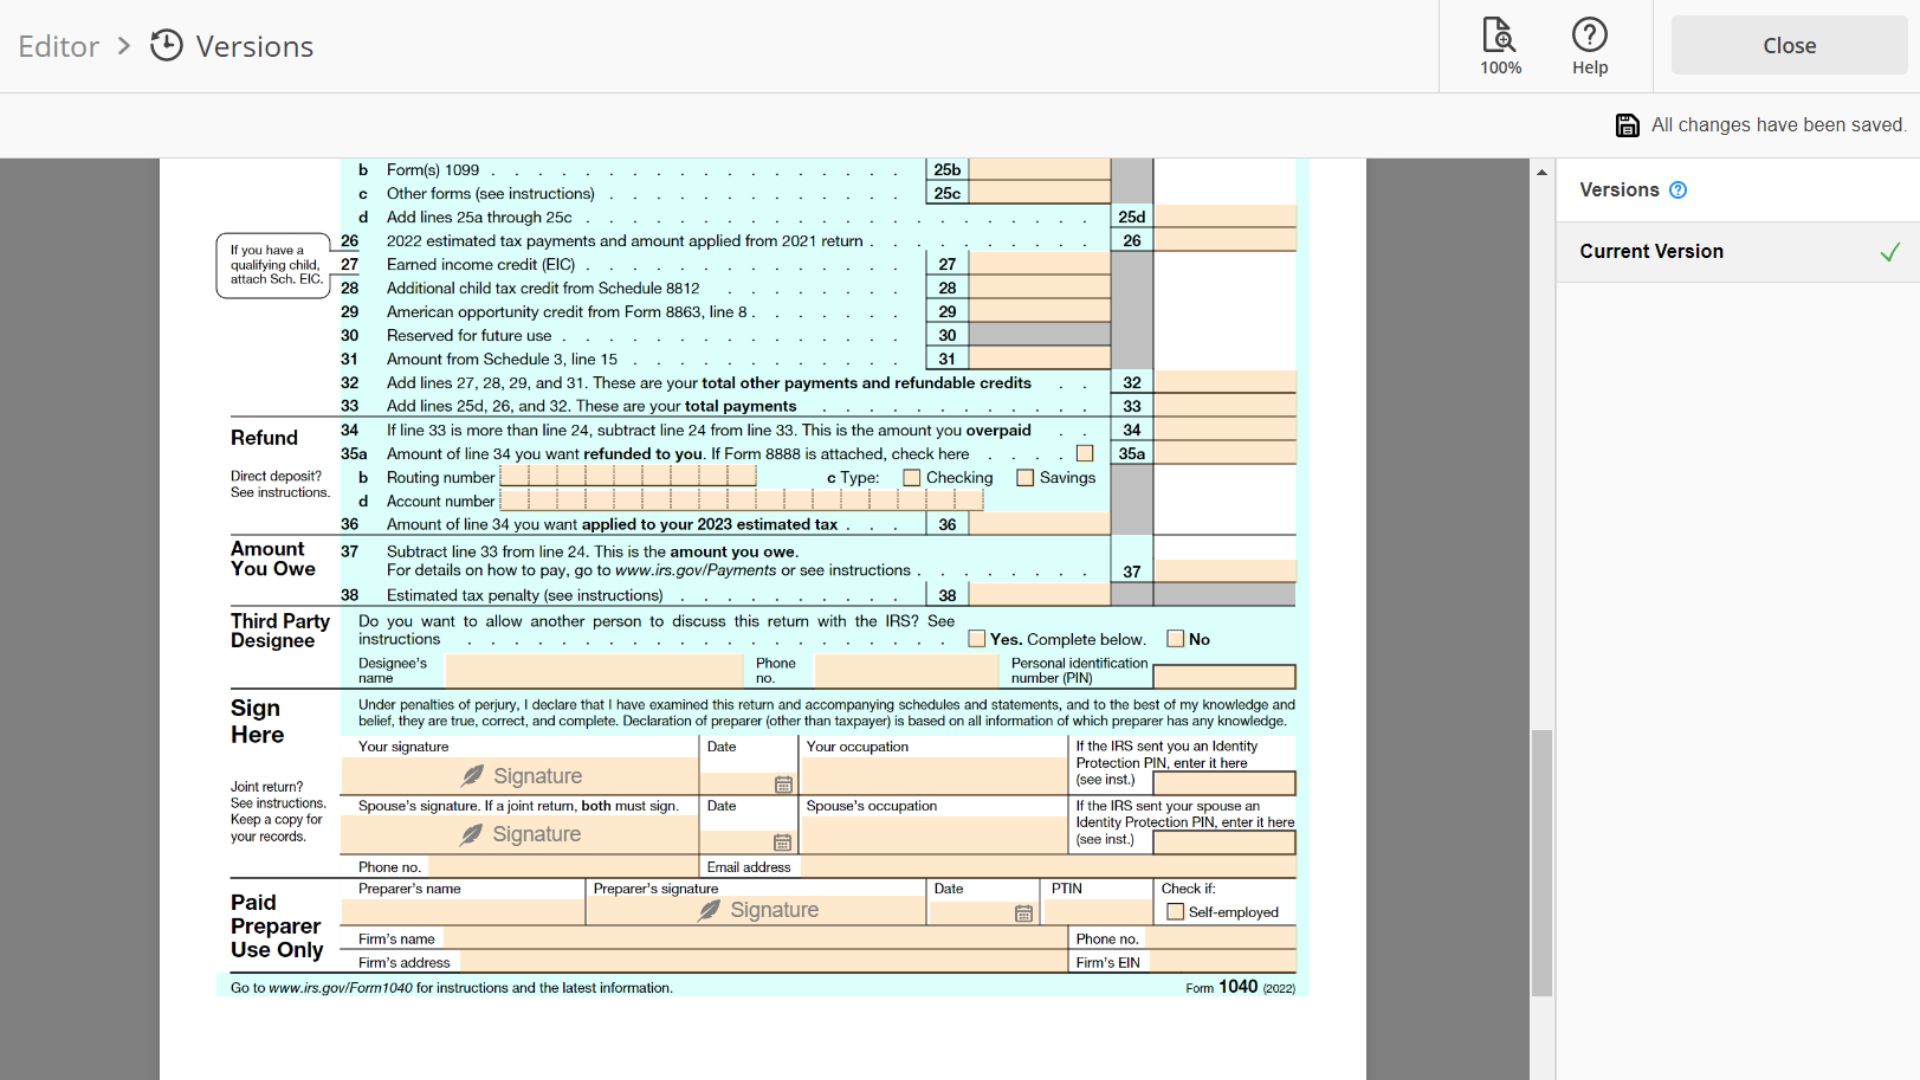This screenshot has width=1920, height=1080.
Task: Click the line 36 amount field
Action: point(1040,524)
